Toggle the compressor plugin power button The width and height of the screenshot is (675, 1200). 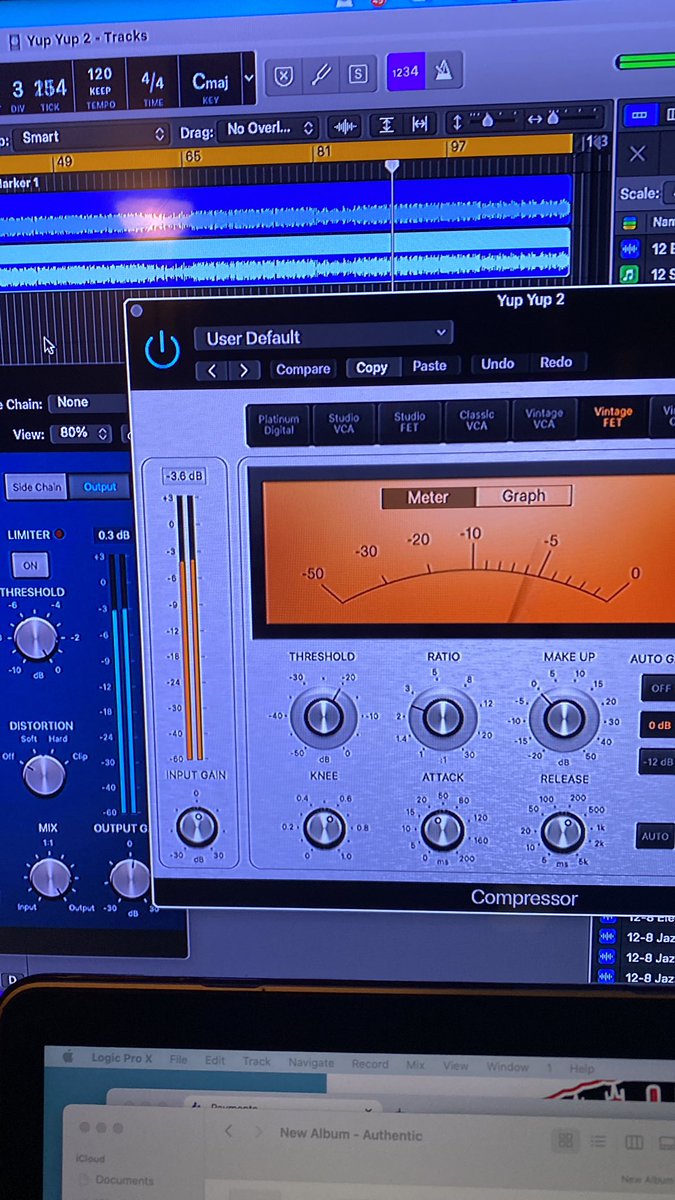162,350
